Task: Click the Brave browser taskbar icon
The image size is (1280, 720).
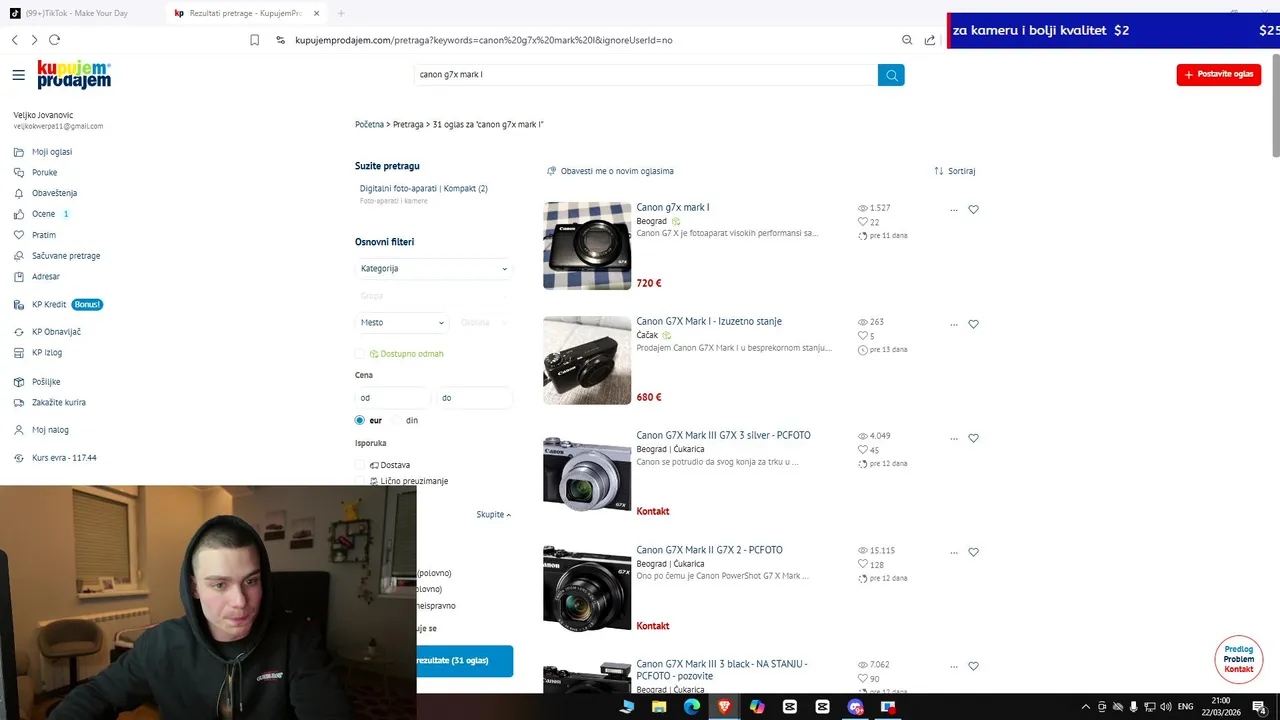Action: pos(724,706)
